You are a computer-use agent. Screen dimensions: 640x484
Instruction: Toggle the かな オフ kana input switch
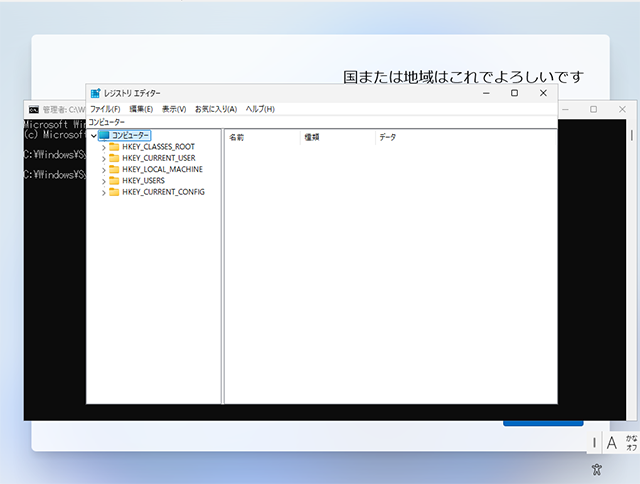(x=631, y=443)
